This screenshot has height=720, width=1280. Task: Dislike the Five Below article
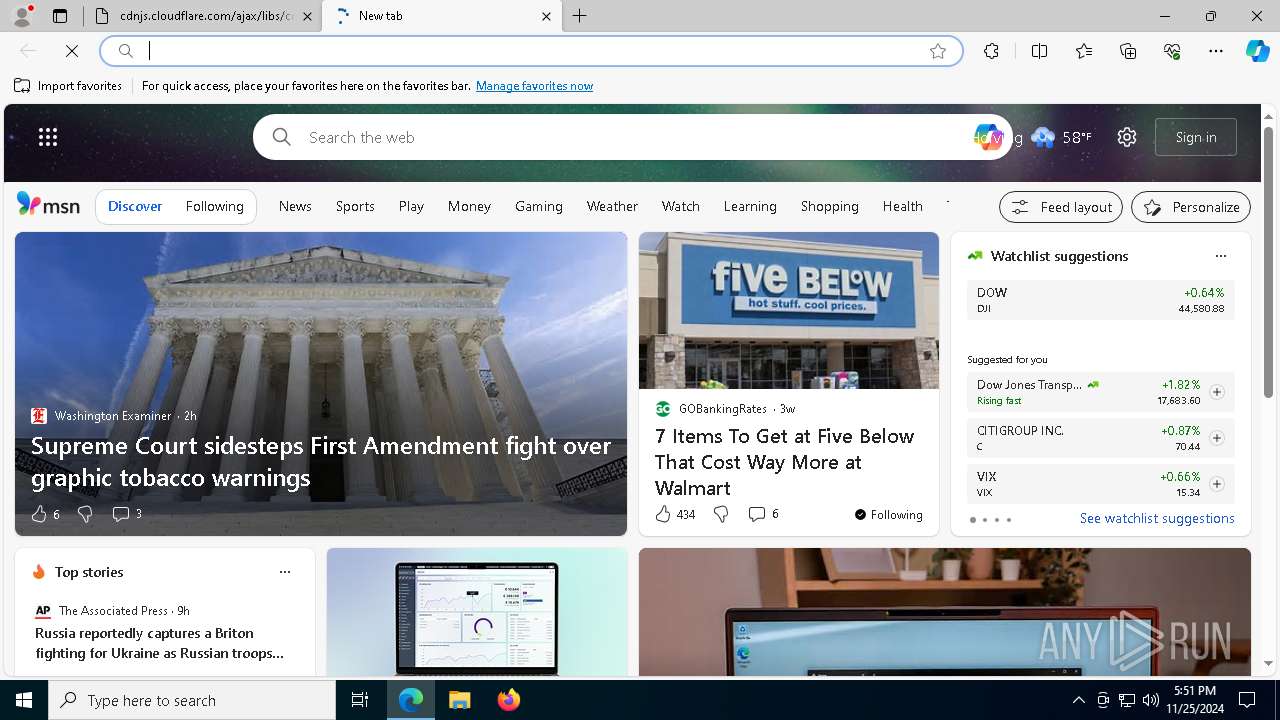pos(721,514)
